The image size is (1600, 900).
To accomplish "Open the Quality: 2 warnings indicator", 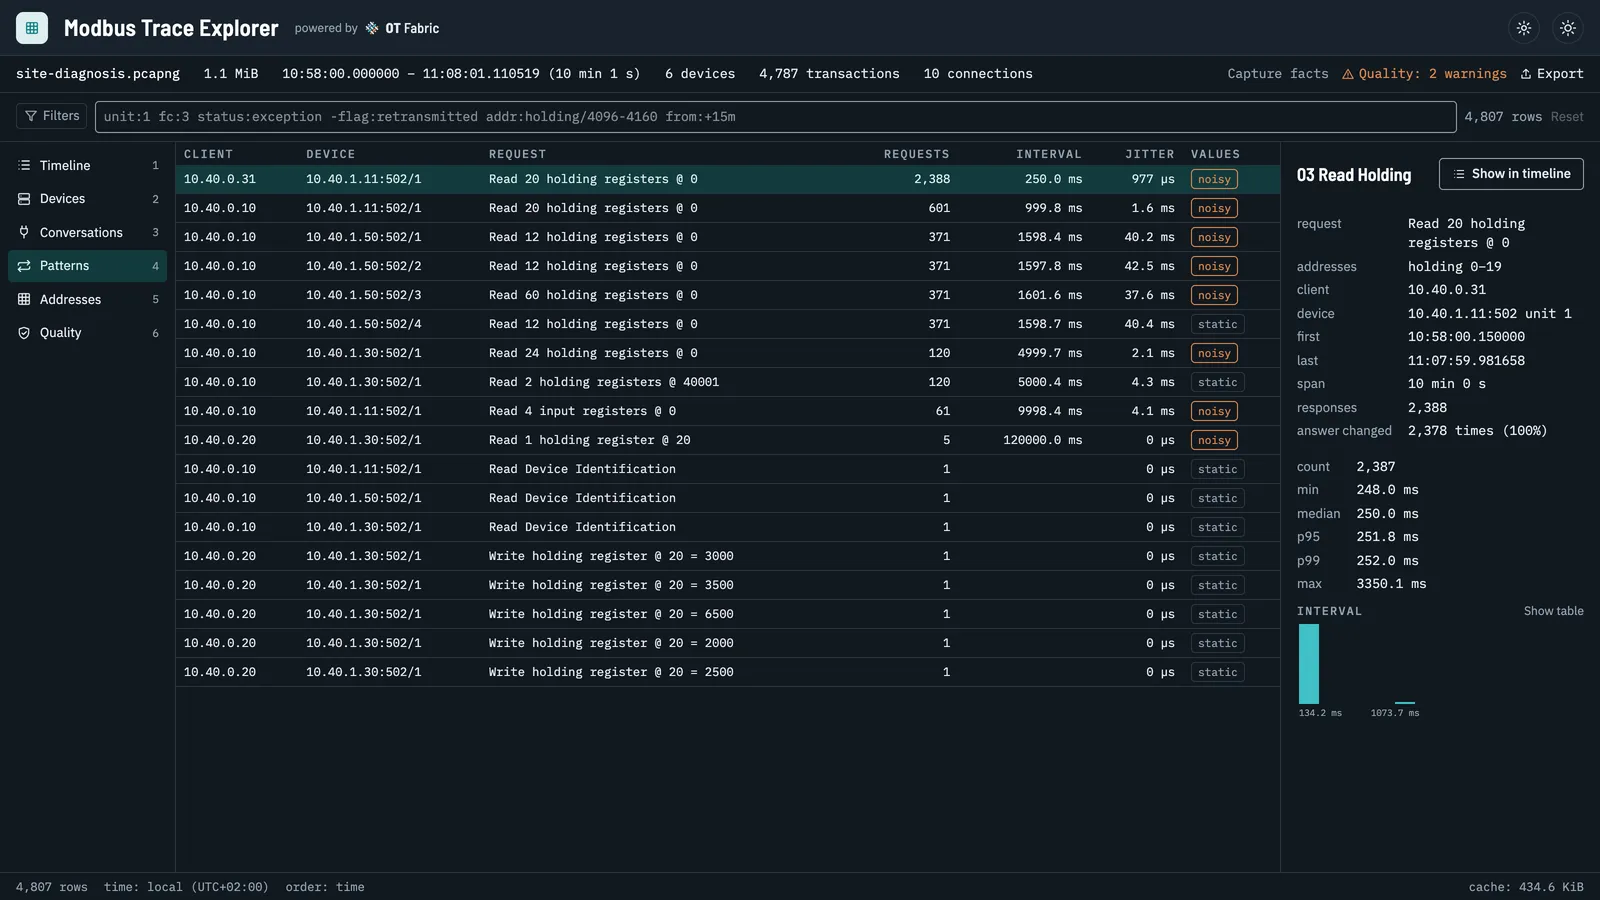I will tap(1424, 74).
